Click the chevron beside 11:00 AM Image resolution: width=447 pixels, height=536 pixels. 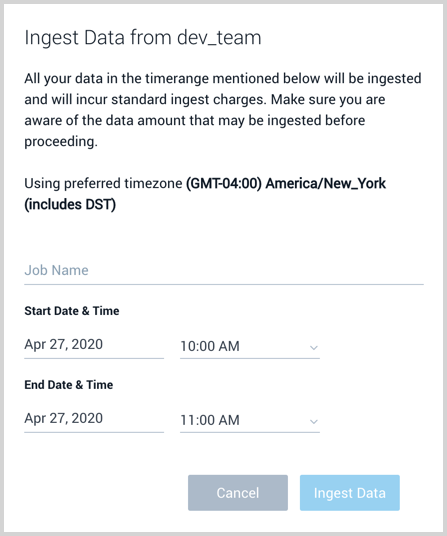pyautogui.click(x=314, y=421)
